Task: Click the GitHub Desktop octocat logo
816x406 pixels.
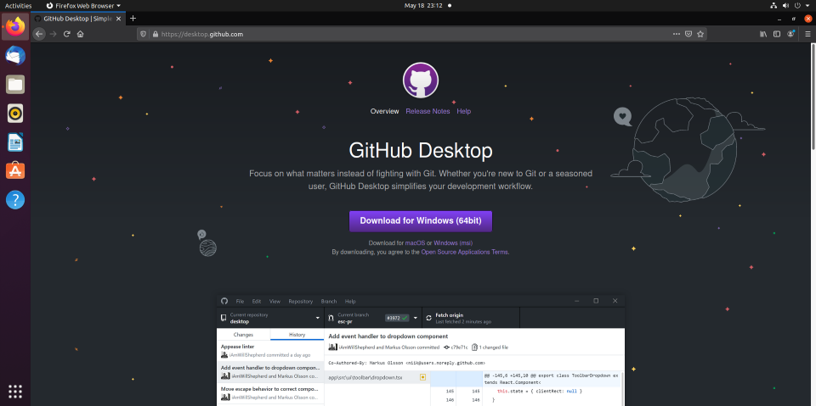Action: pos(420,80)
